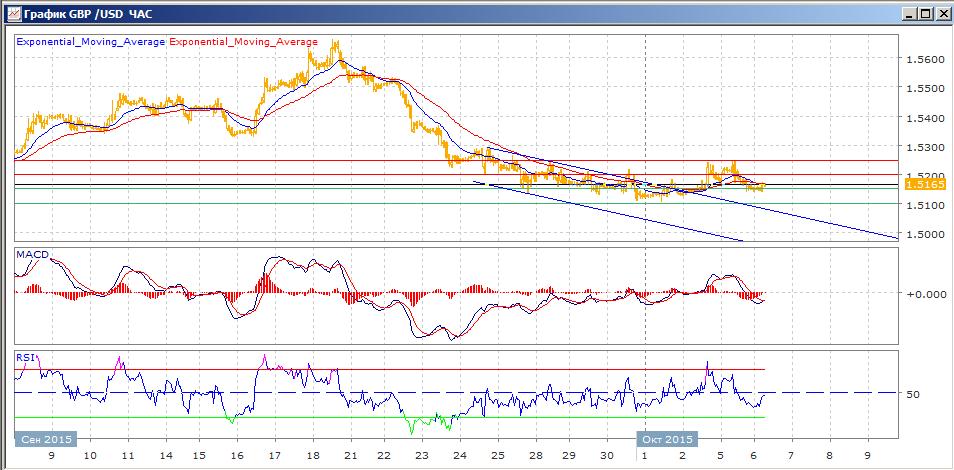Click date 16 on the time axis

coord(235,454)
